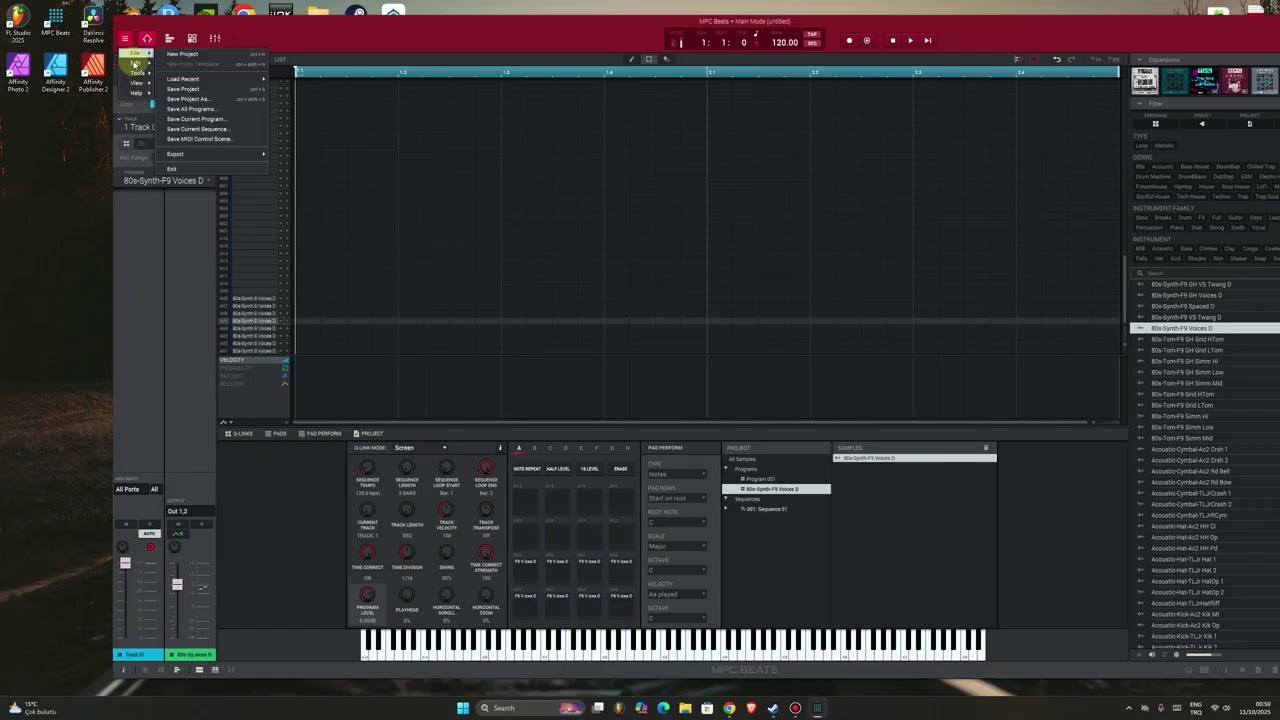This screenshot has height=720, width=1280.
Task: Open the hamburger main menu button
Action: [125, 39]
